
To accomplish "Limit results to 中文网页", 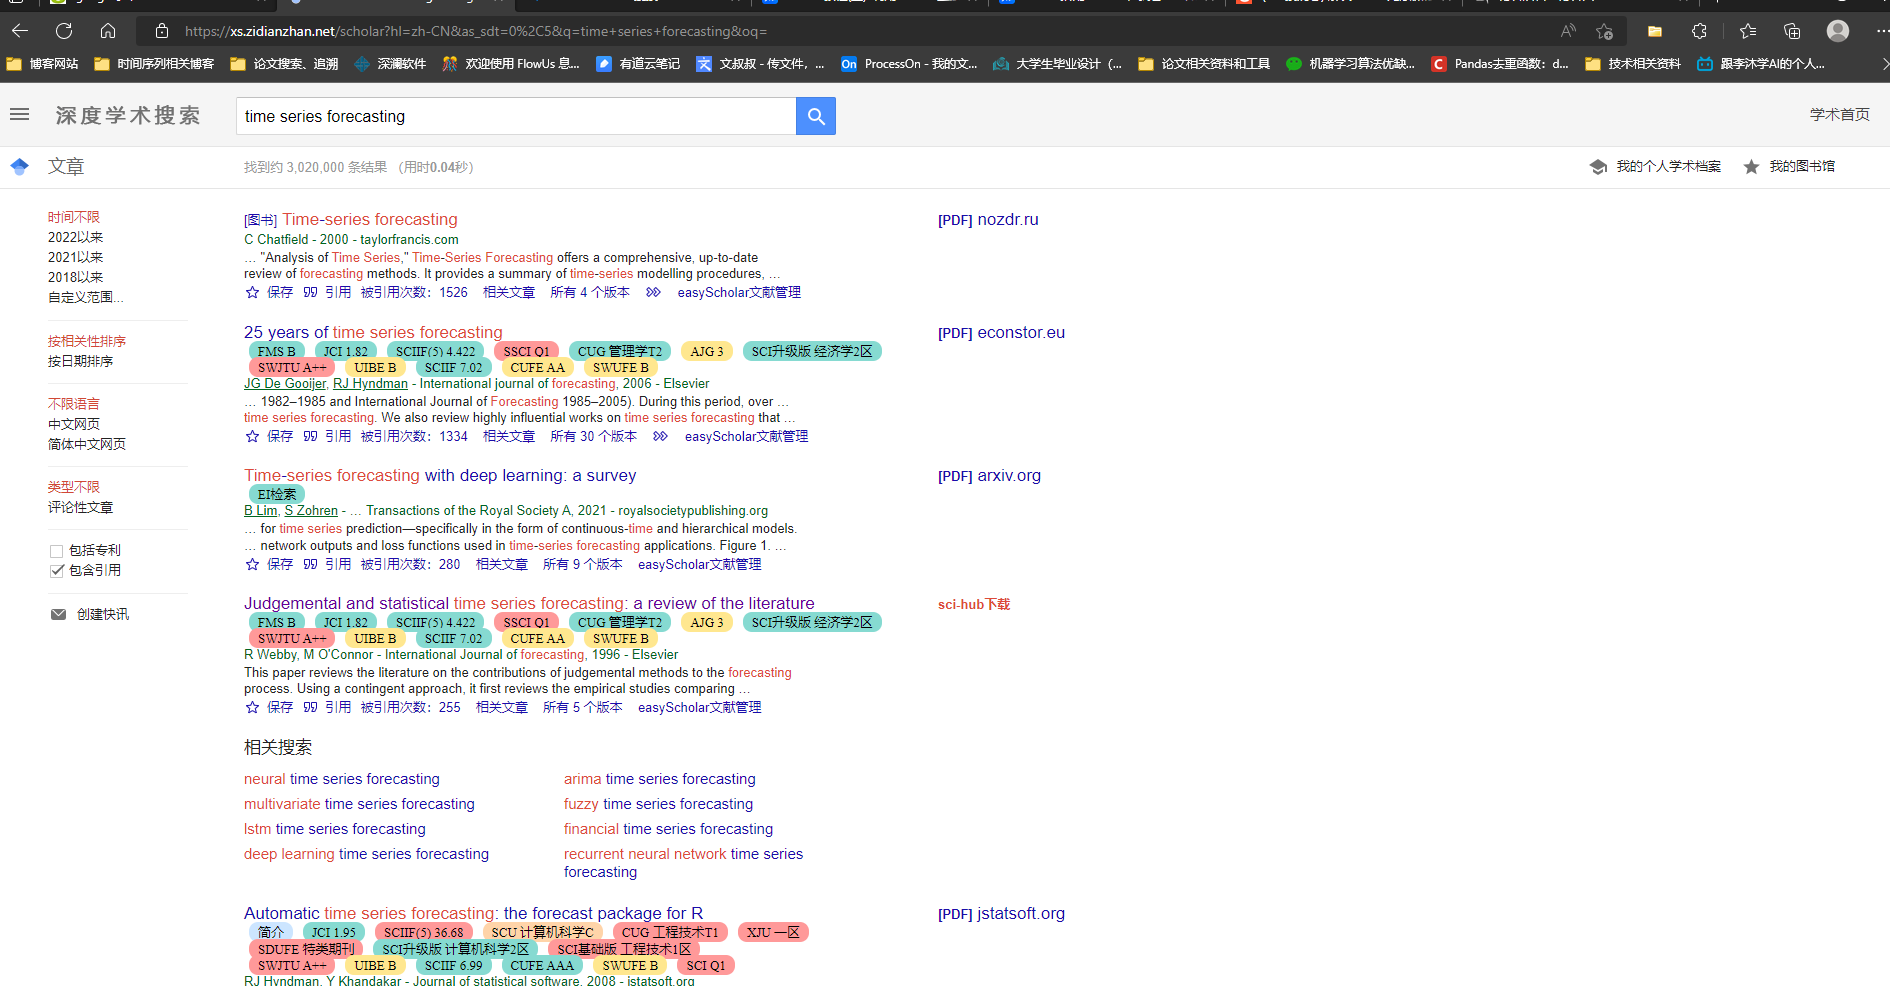I will [74, 424].
